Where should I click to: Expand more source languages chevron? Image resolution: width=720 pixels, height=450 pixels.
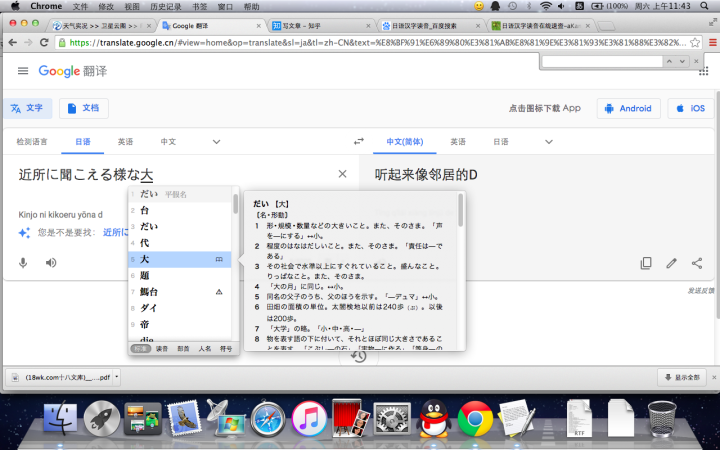click(216, 141)
